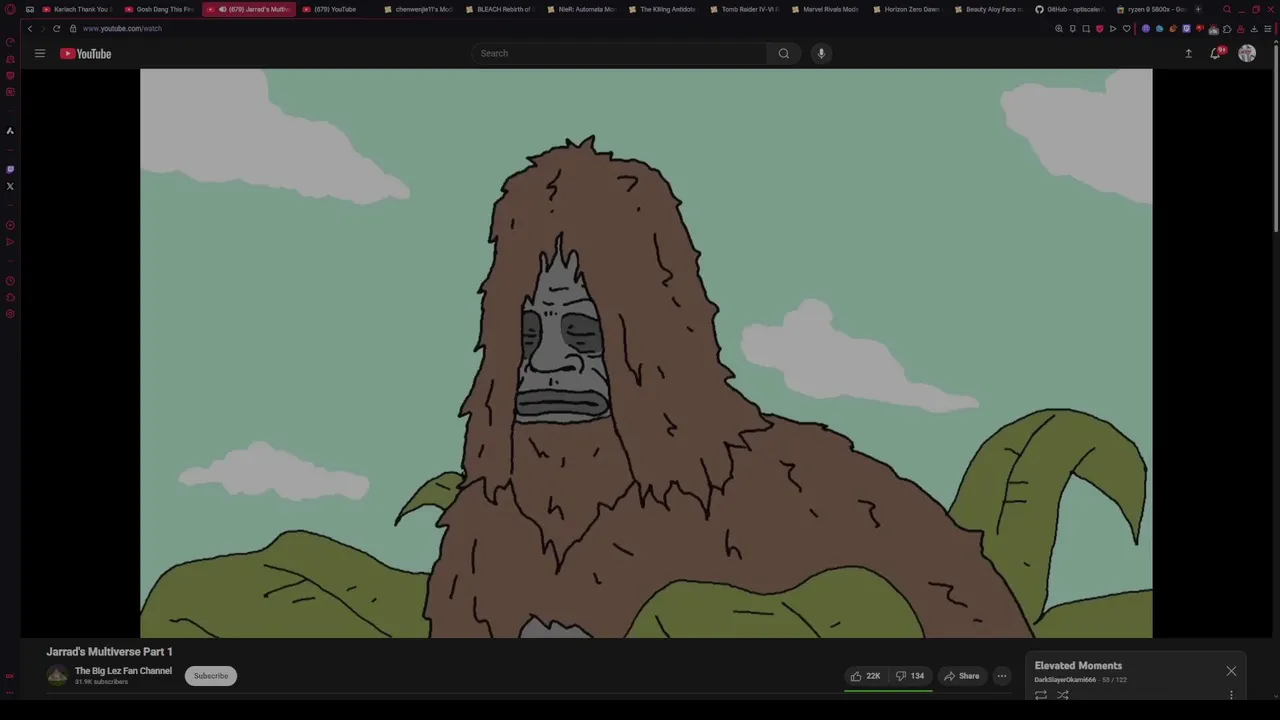This screenshot has height=720, width=1280.
Task: Open a new tab with plus button
Action: tap(1198, 9)
